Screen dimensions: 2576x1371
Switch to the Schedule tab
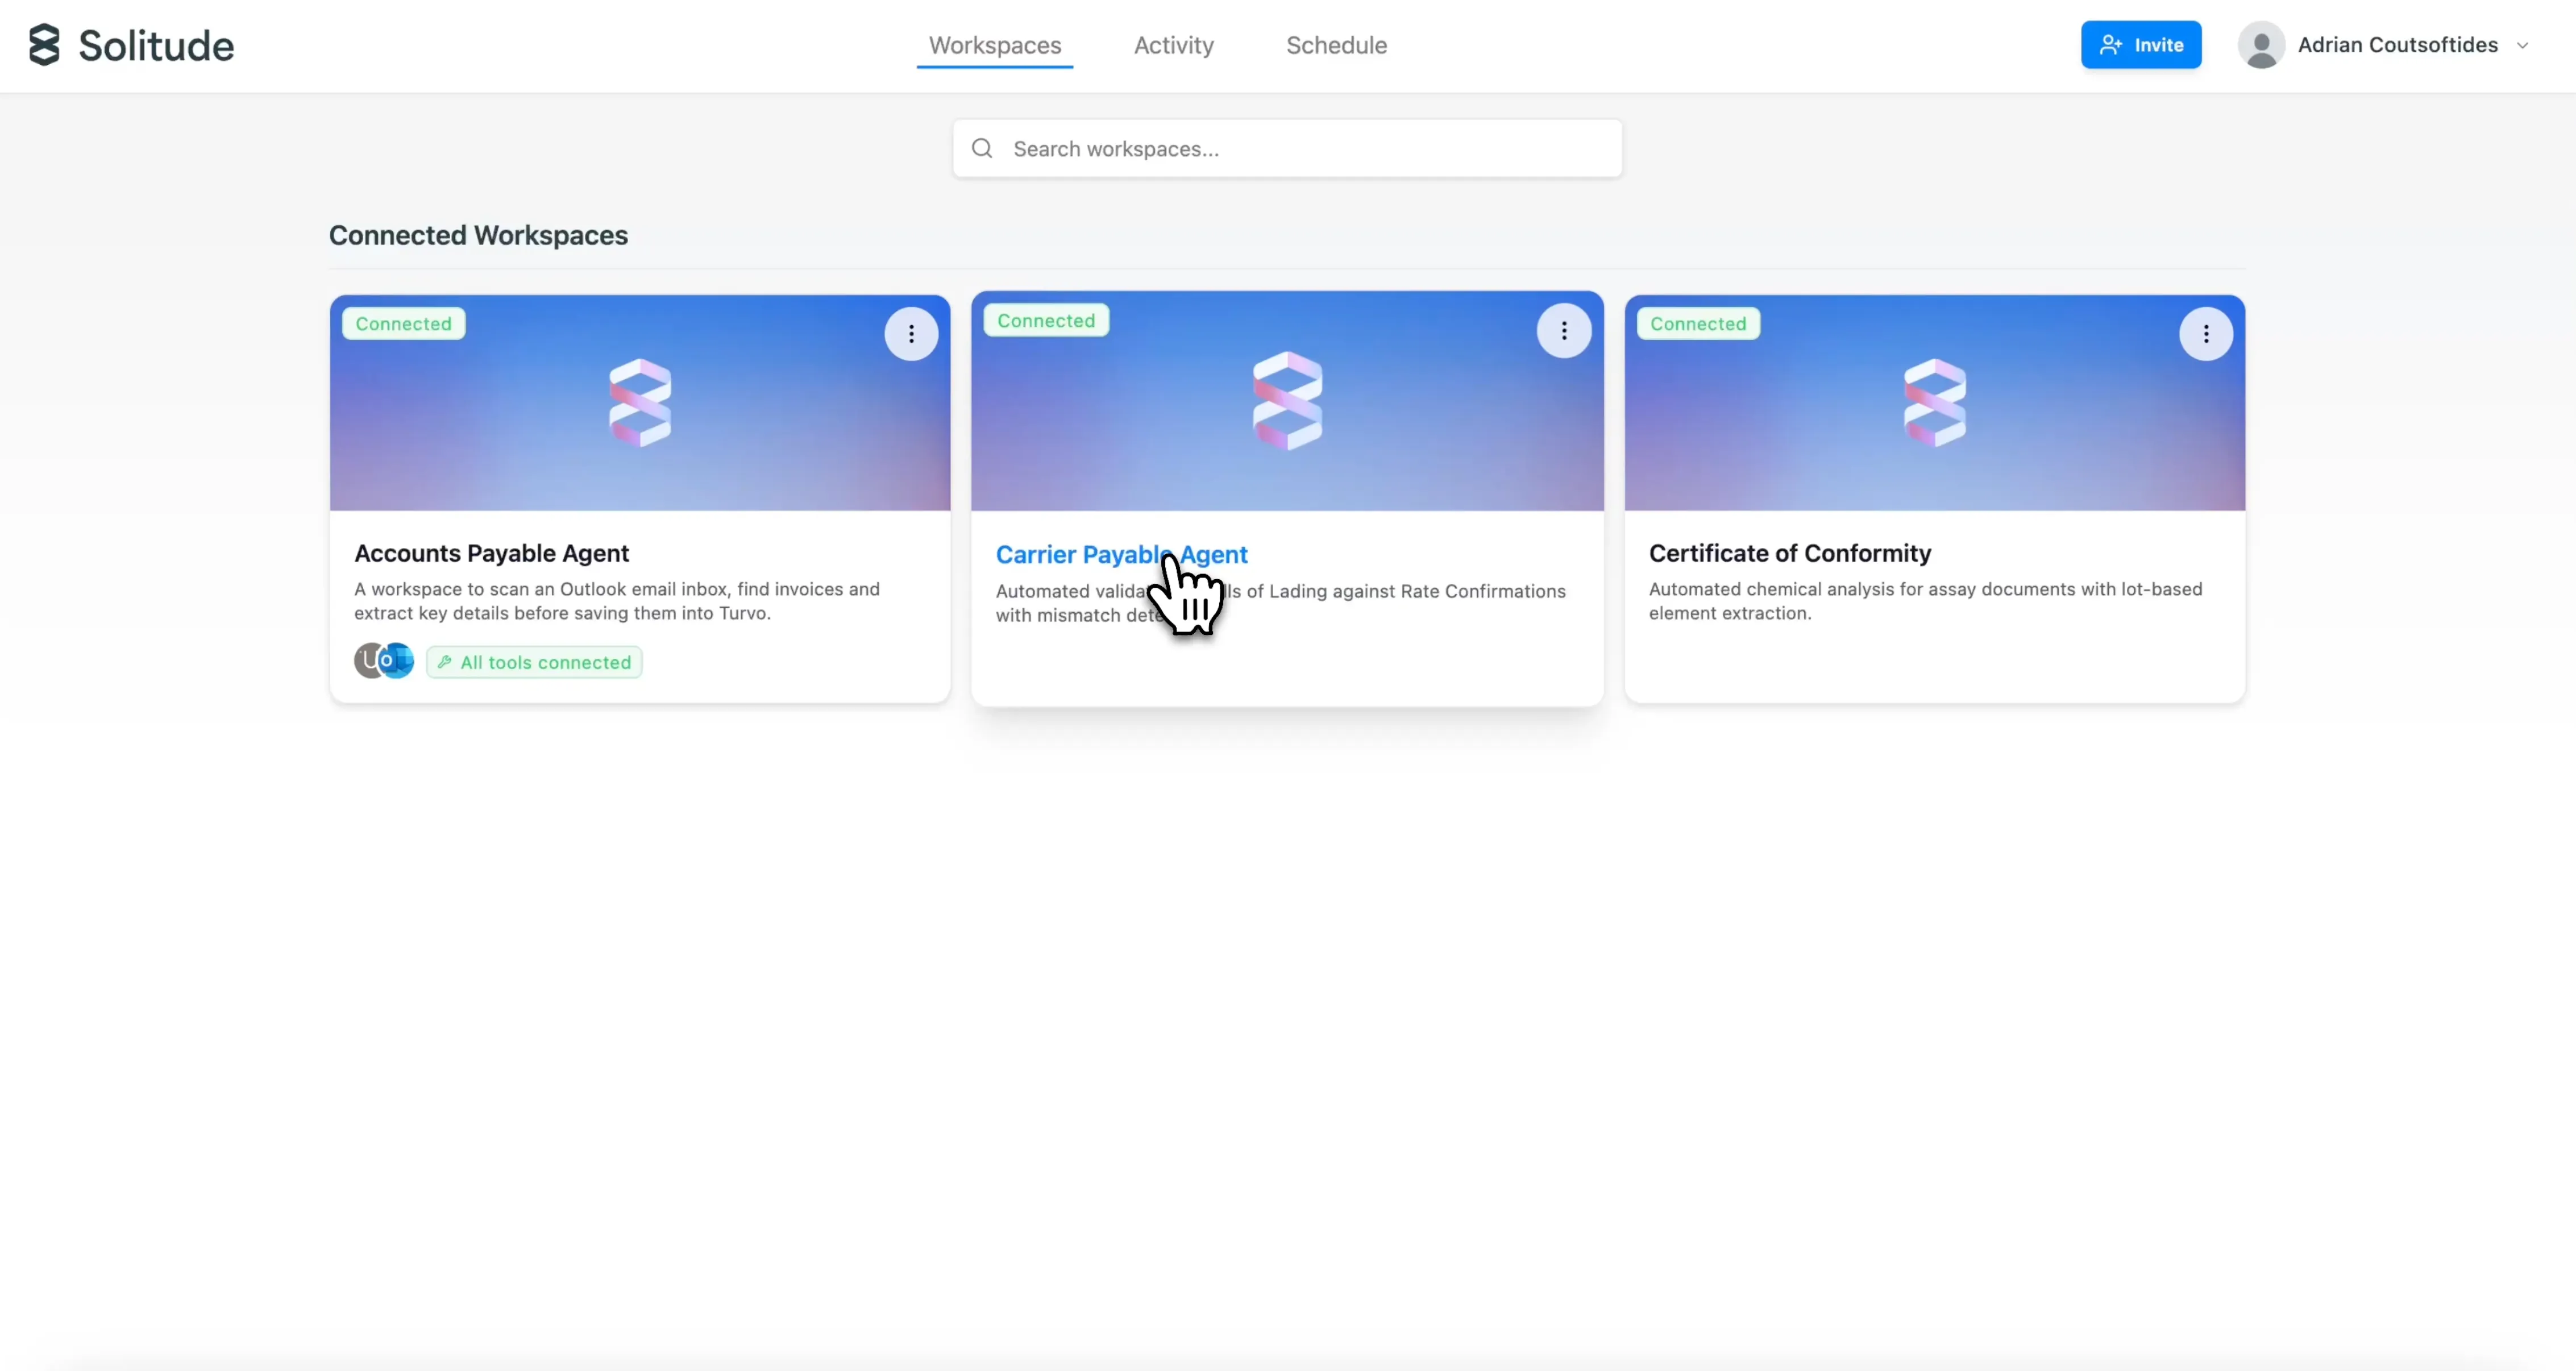(x=1336, y=45)
